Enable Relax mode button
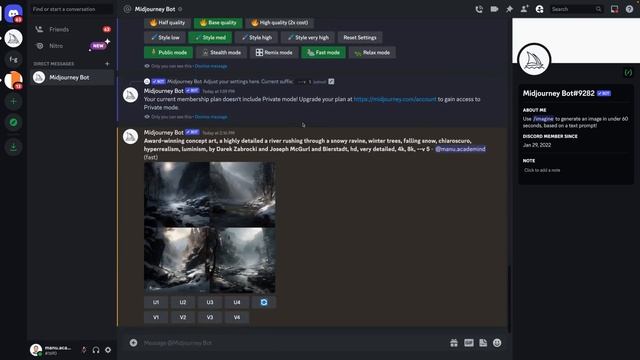The height and width of the screenshot is (360, 640). pos(372,52)
